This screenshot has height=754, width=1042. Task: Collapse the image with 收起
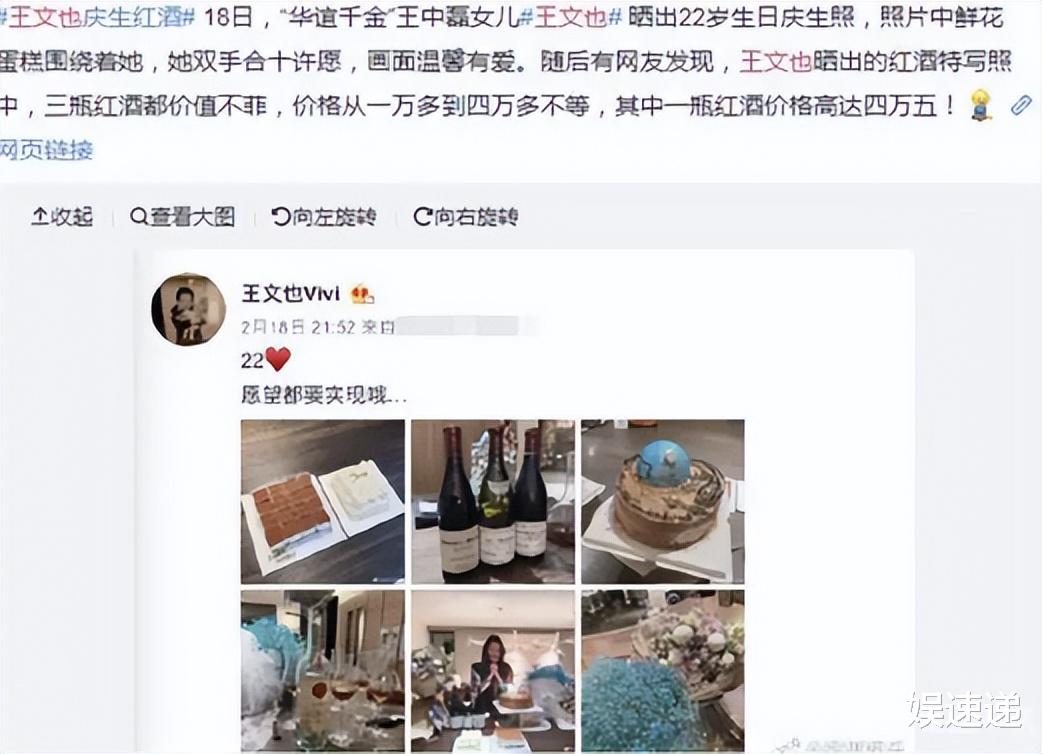[62, 217]
